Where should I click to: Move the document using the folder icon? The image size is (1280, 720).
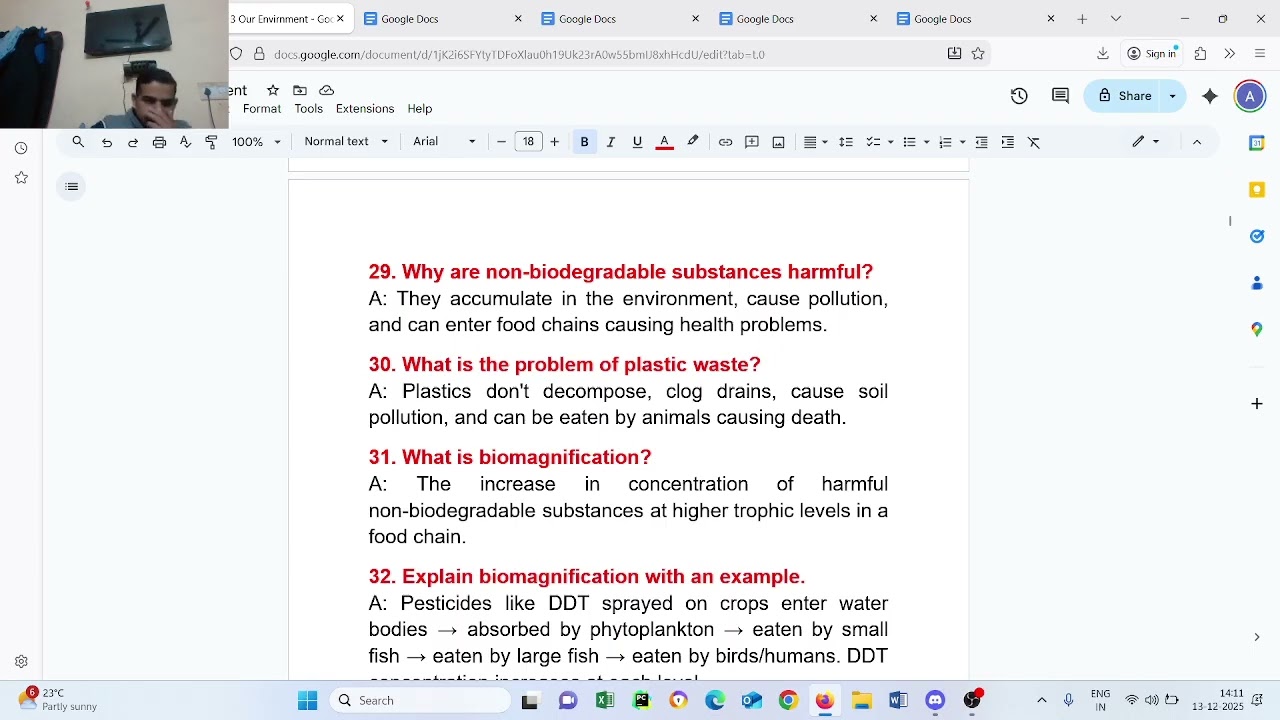pos(299,90)
